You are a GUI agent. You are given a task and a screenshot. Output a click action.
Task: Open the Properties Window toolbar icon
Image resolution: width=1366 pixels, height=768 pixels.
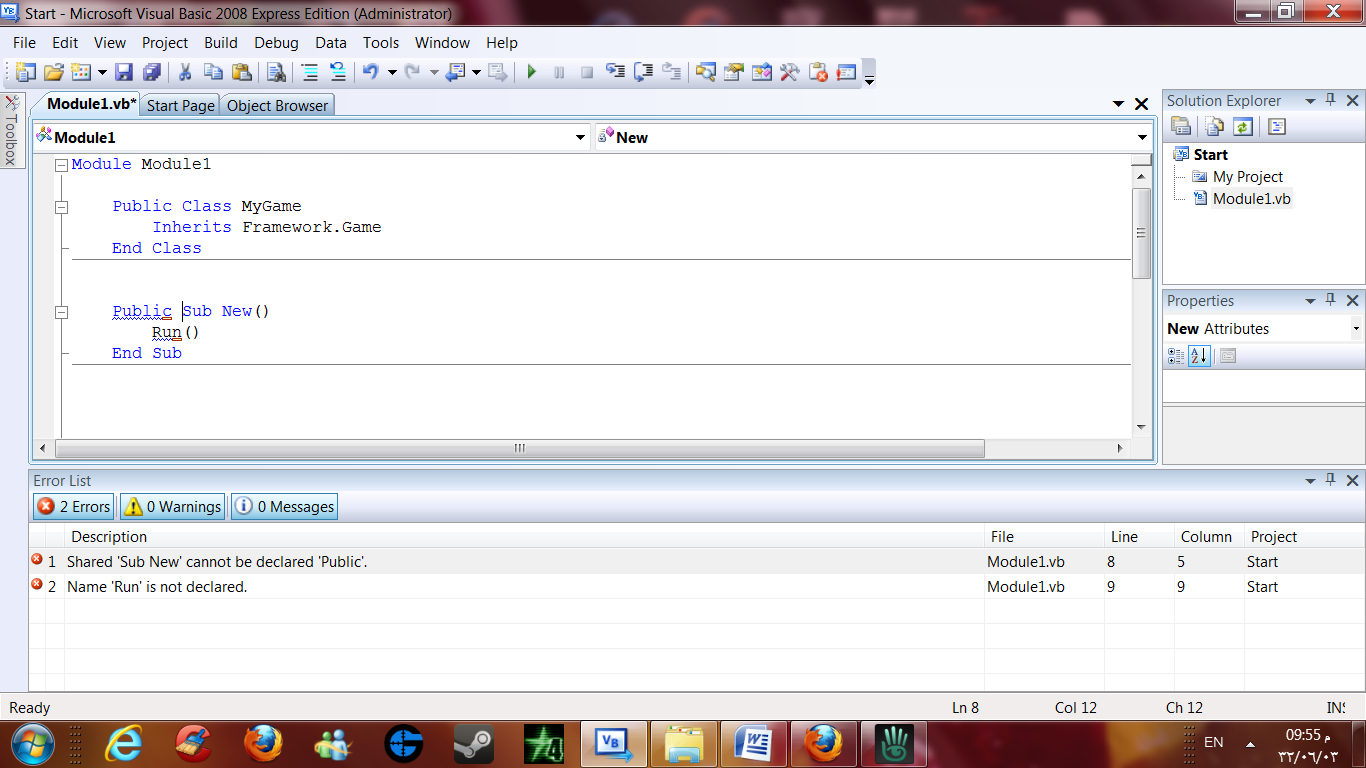[734, 72]
